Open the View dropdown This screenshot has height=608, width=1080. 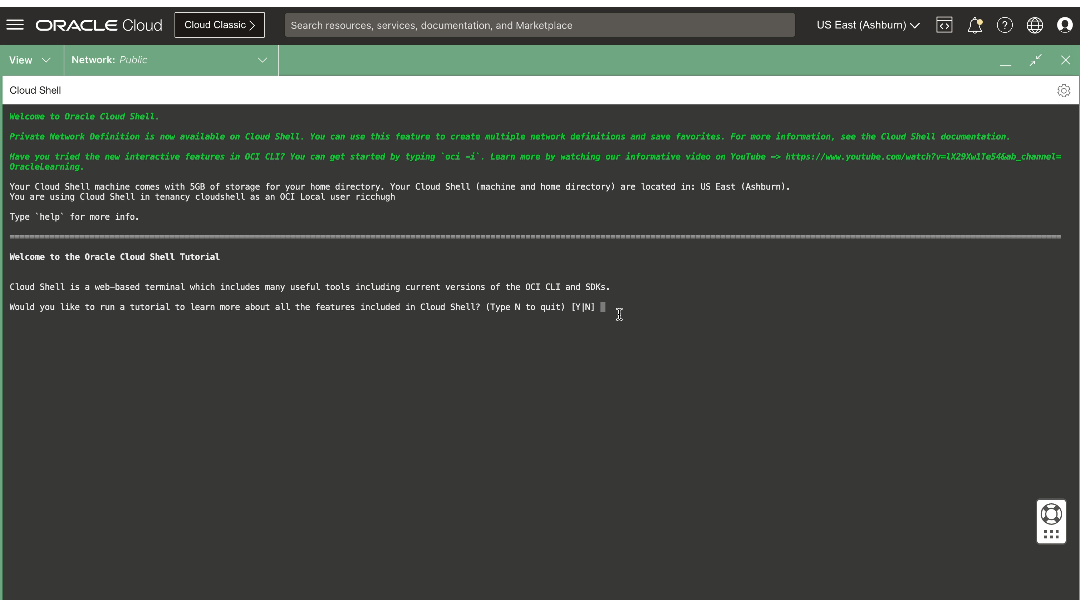coord(30,60)
